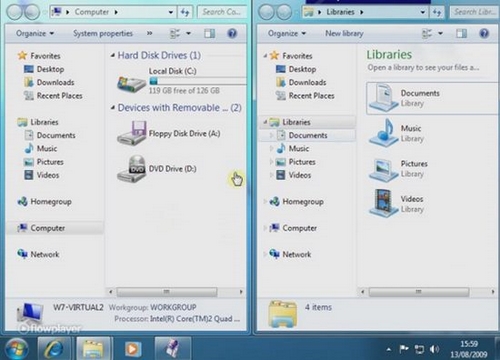
Task: Open Organize menu in Libraries window
Action: 287,33
